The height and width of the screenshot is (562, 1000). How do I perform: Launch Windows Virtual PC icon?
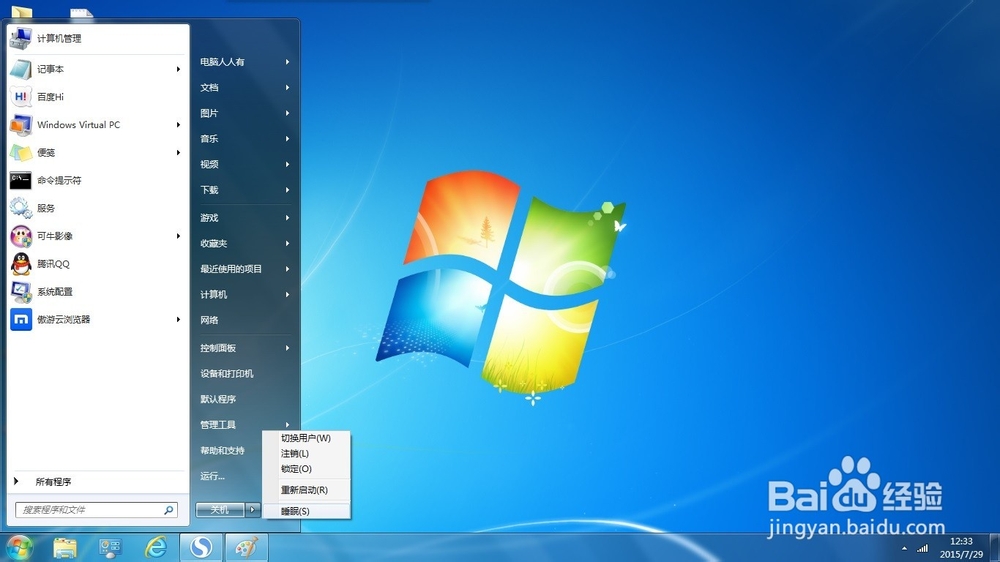point(20,124)
